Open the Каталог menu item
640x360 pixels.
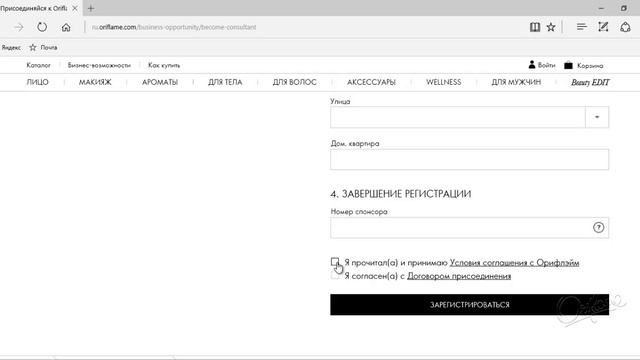38,65
